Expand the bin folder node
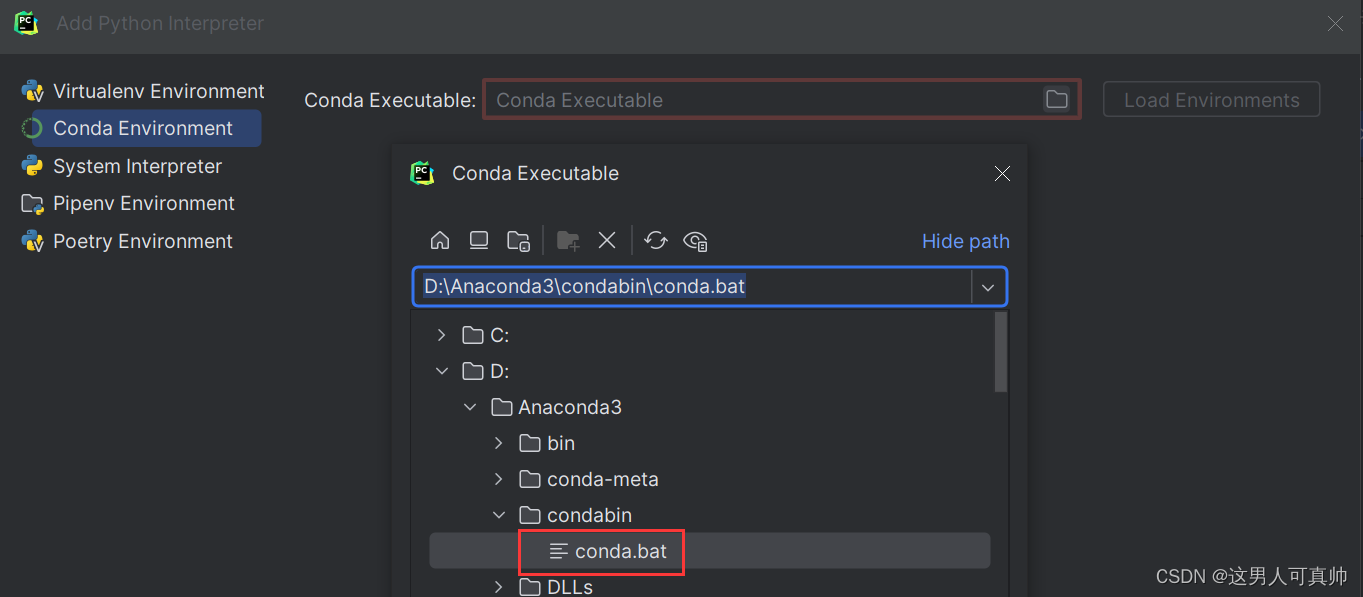The width and height of the screenshot is (1363, 597). pos(498,443)
